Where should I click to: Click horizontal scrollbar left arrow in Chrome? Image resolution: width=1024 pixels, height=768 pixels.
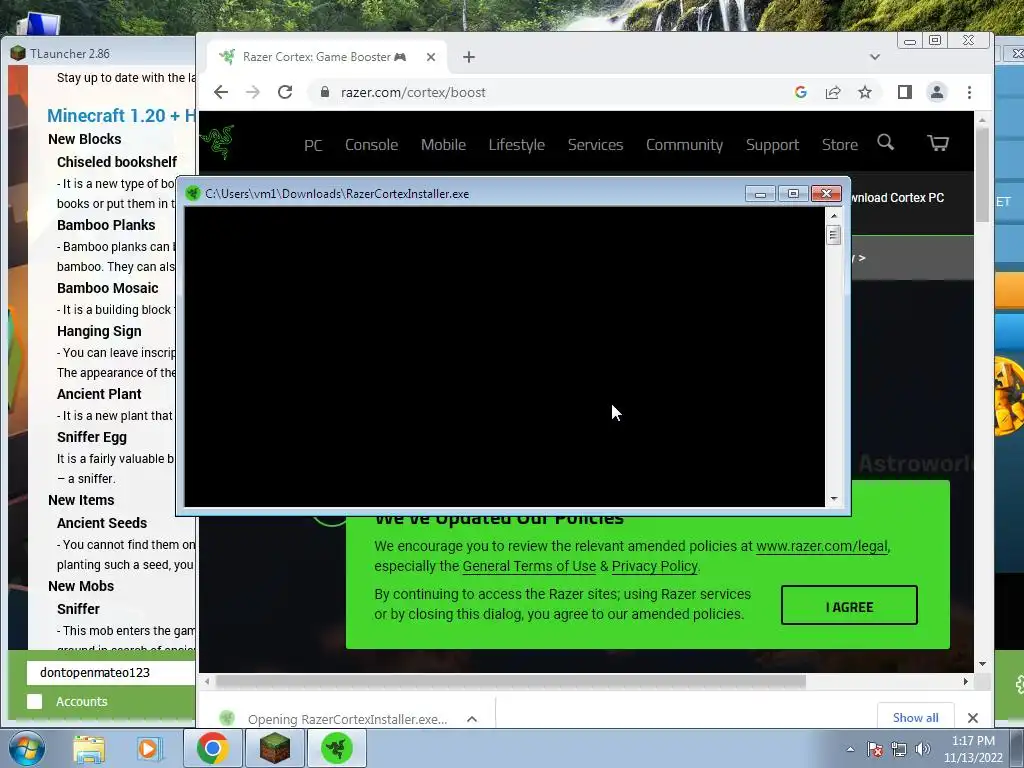tap(207, 681)
